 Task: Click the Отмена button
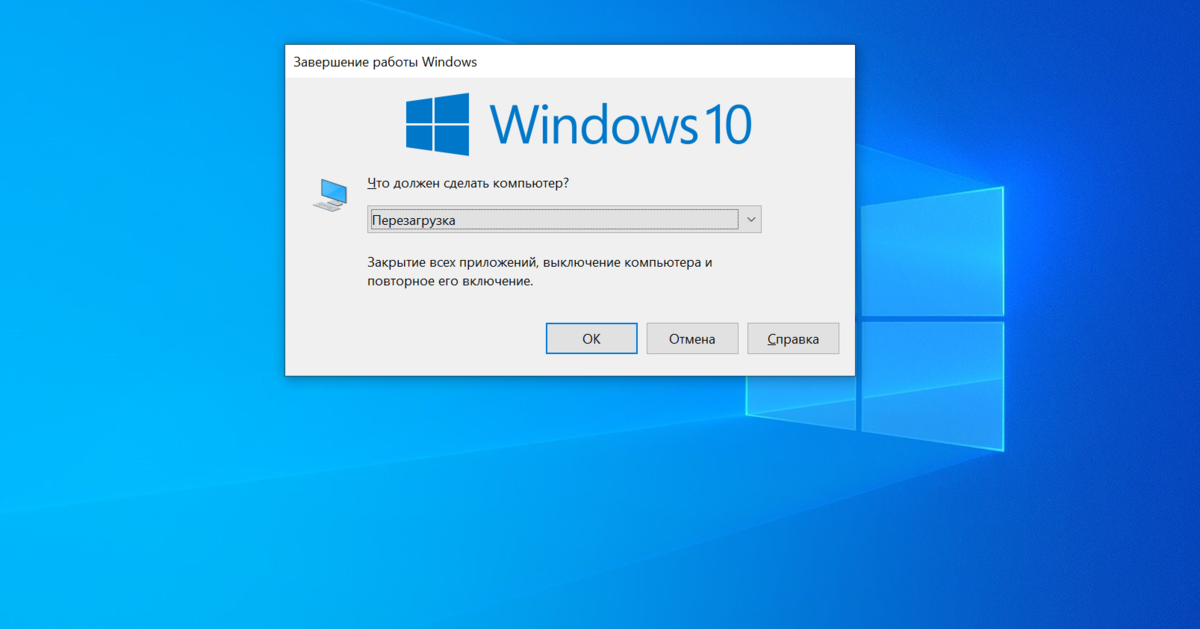click(692, 338)
